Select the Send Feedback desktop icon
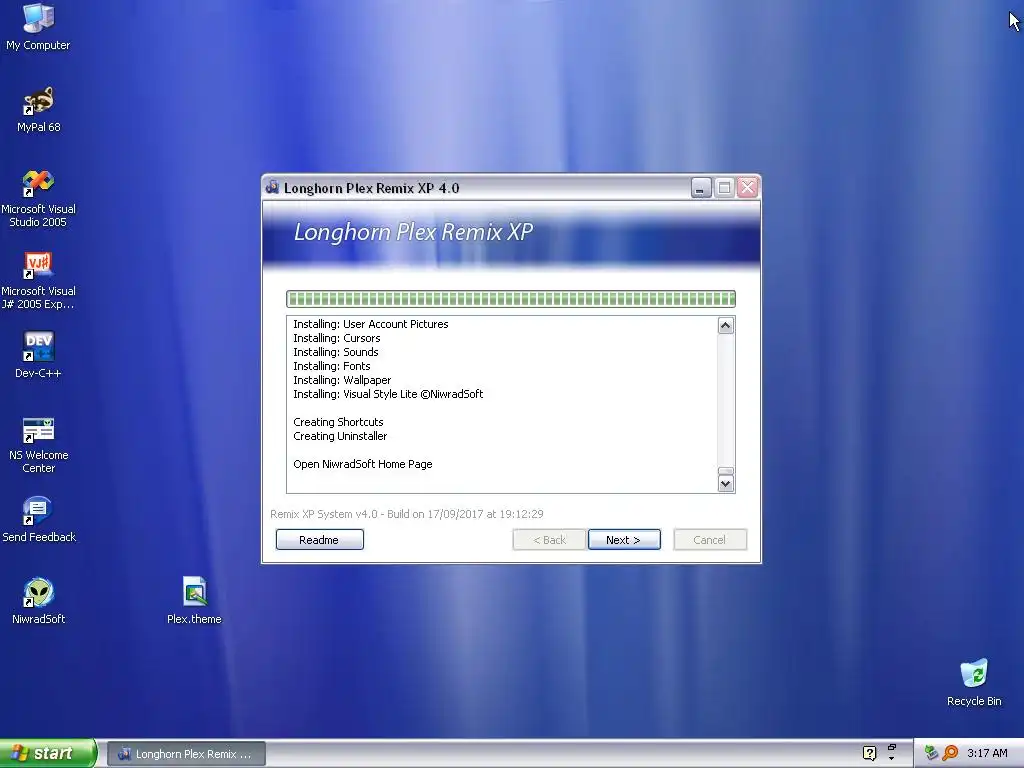The height and width of the screenshot is (768, 1024). point(39,519)
